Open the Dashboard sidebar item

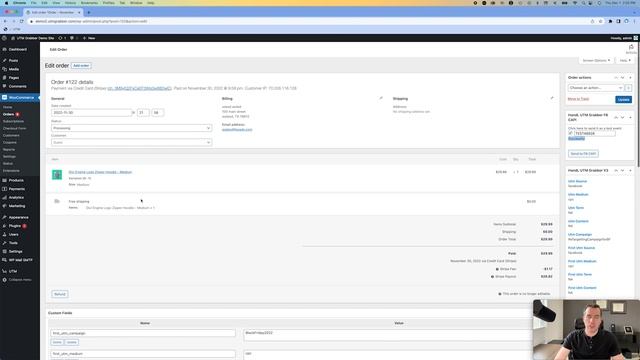18,49
